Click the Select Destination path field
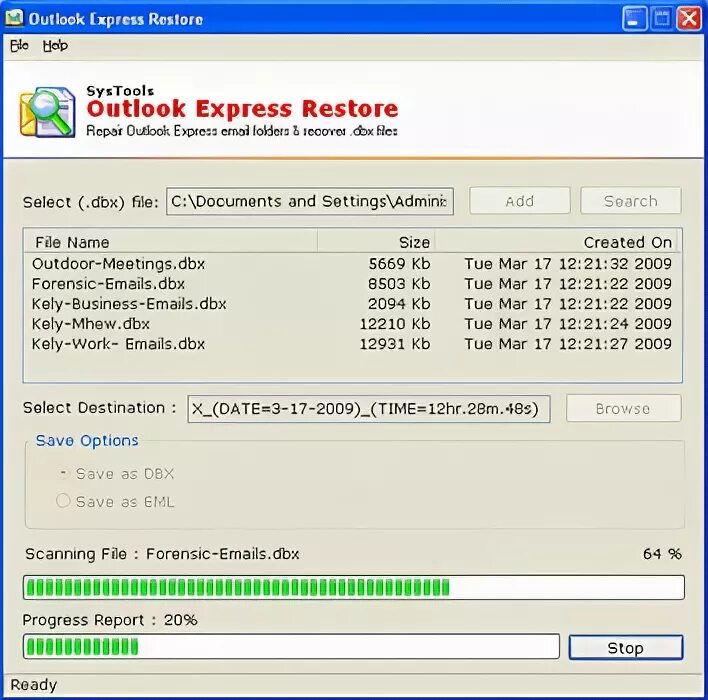The height and width of the screenshot is (700, 708). (369, 409)
